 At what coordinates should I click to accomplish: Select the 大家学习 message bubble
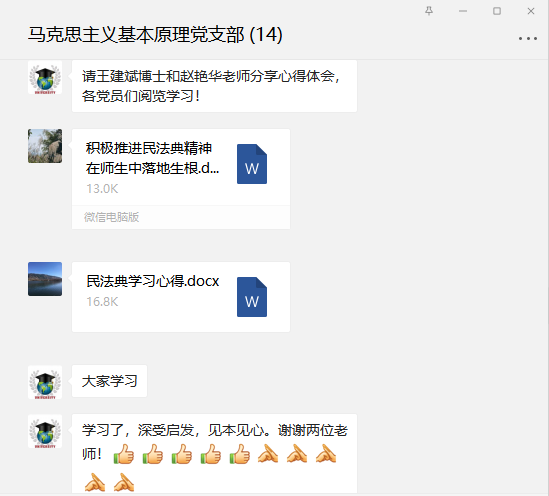click(x=109, y=381)
